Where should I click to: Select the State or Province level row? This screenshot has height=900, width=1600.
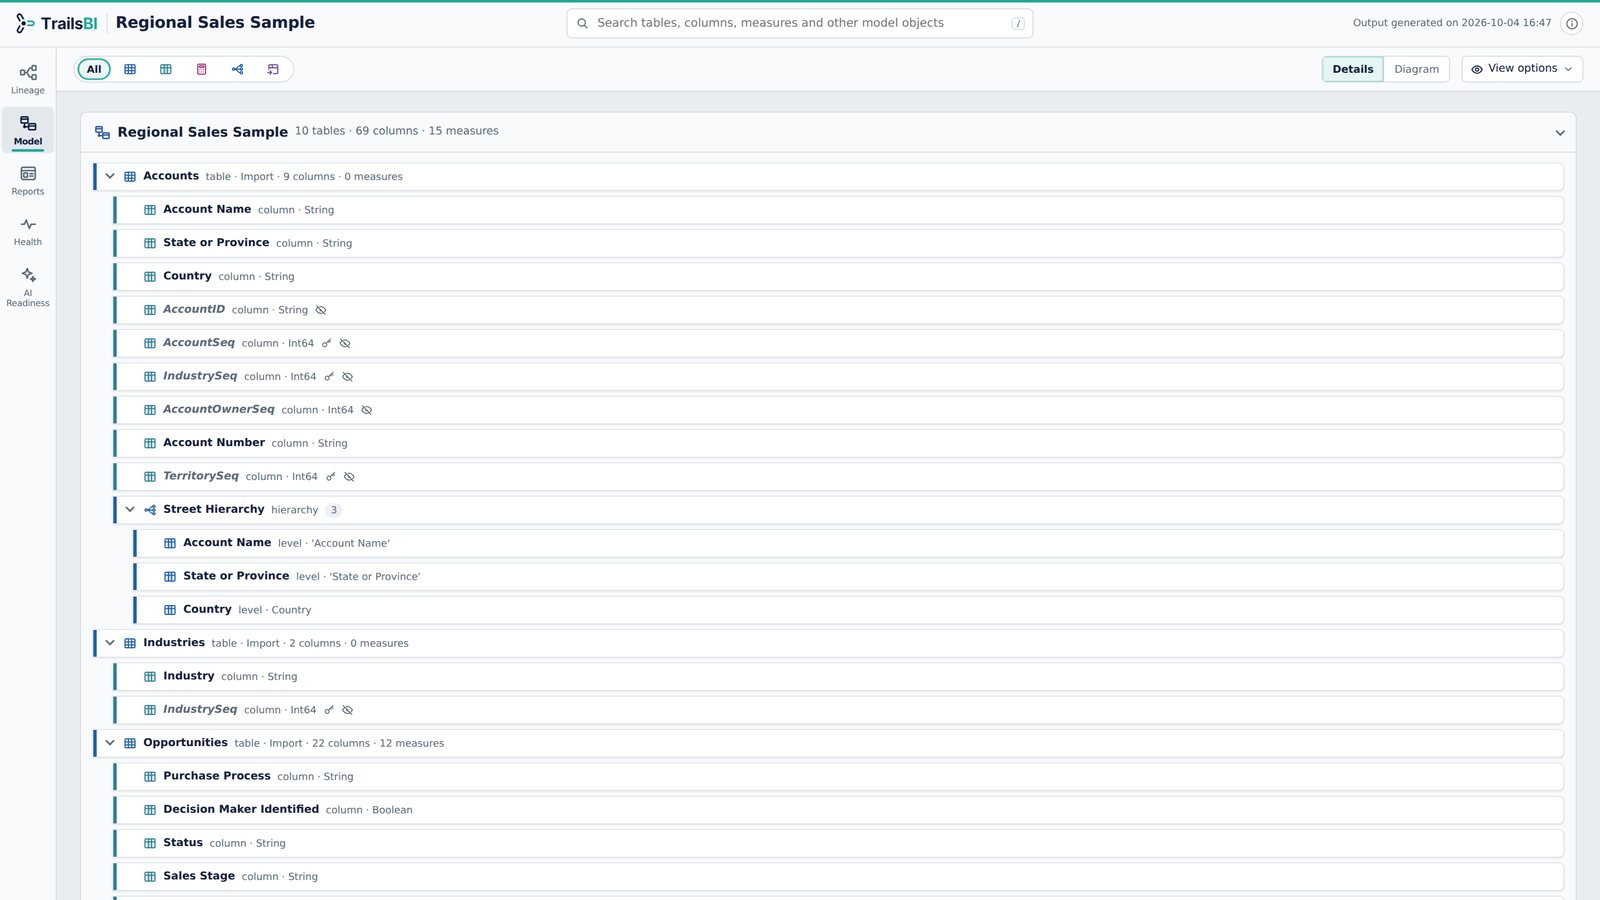click(x=848, y=576)
